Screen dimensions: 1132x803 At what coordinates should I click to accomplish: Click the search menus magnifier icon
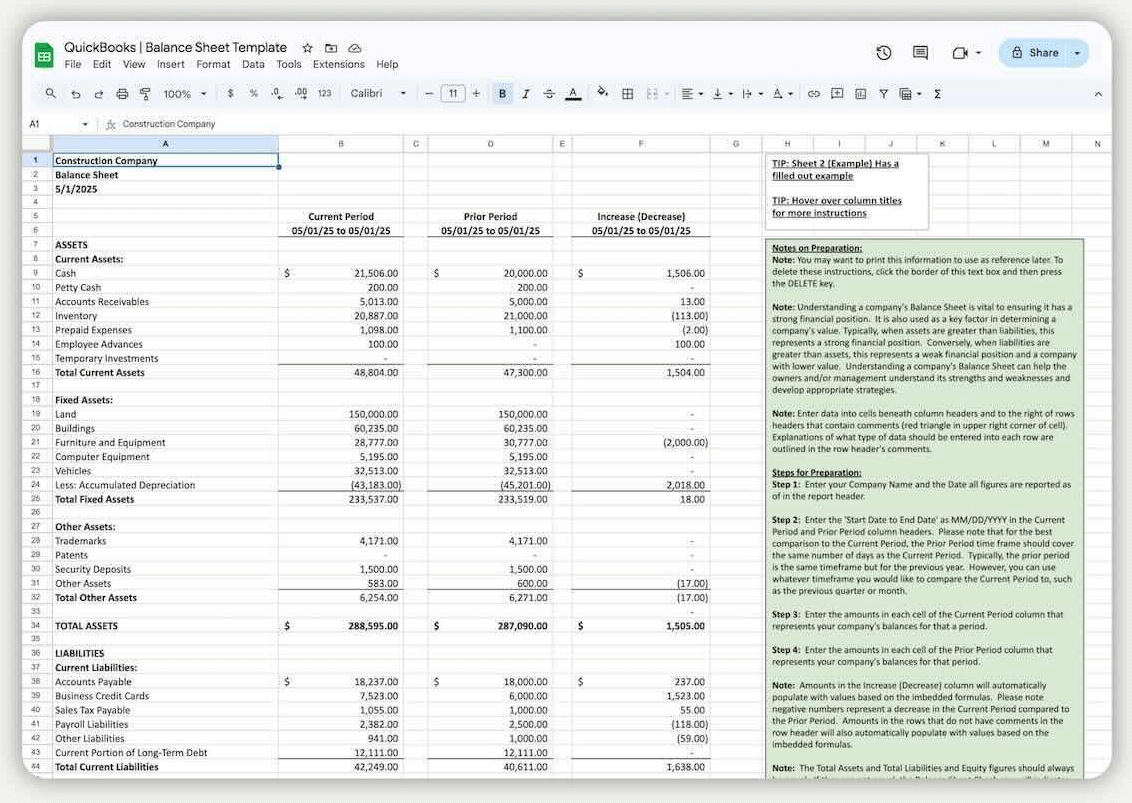pos(51,93)
